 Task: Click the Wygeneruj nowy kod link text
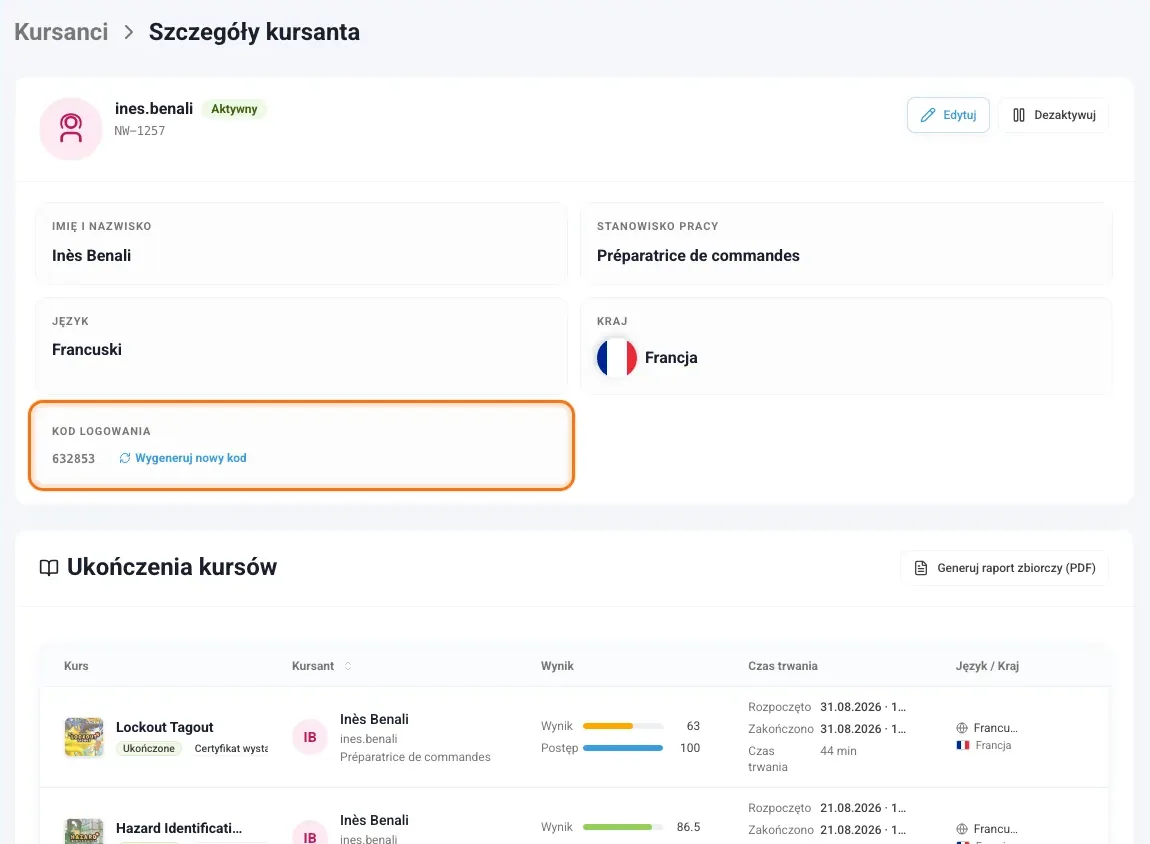[191, 458]
